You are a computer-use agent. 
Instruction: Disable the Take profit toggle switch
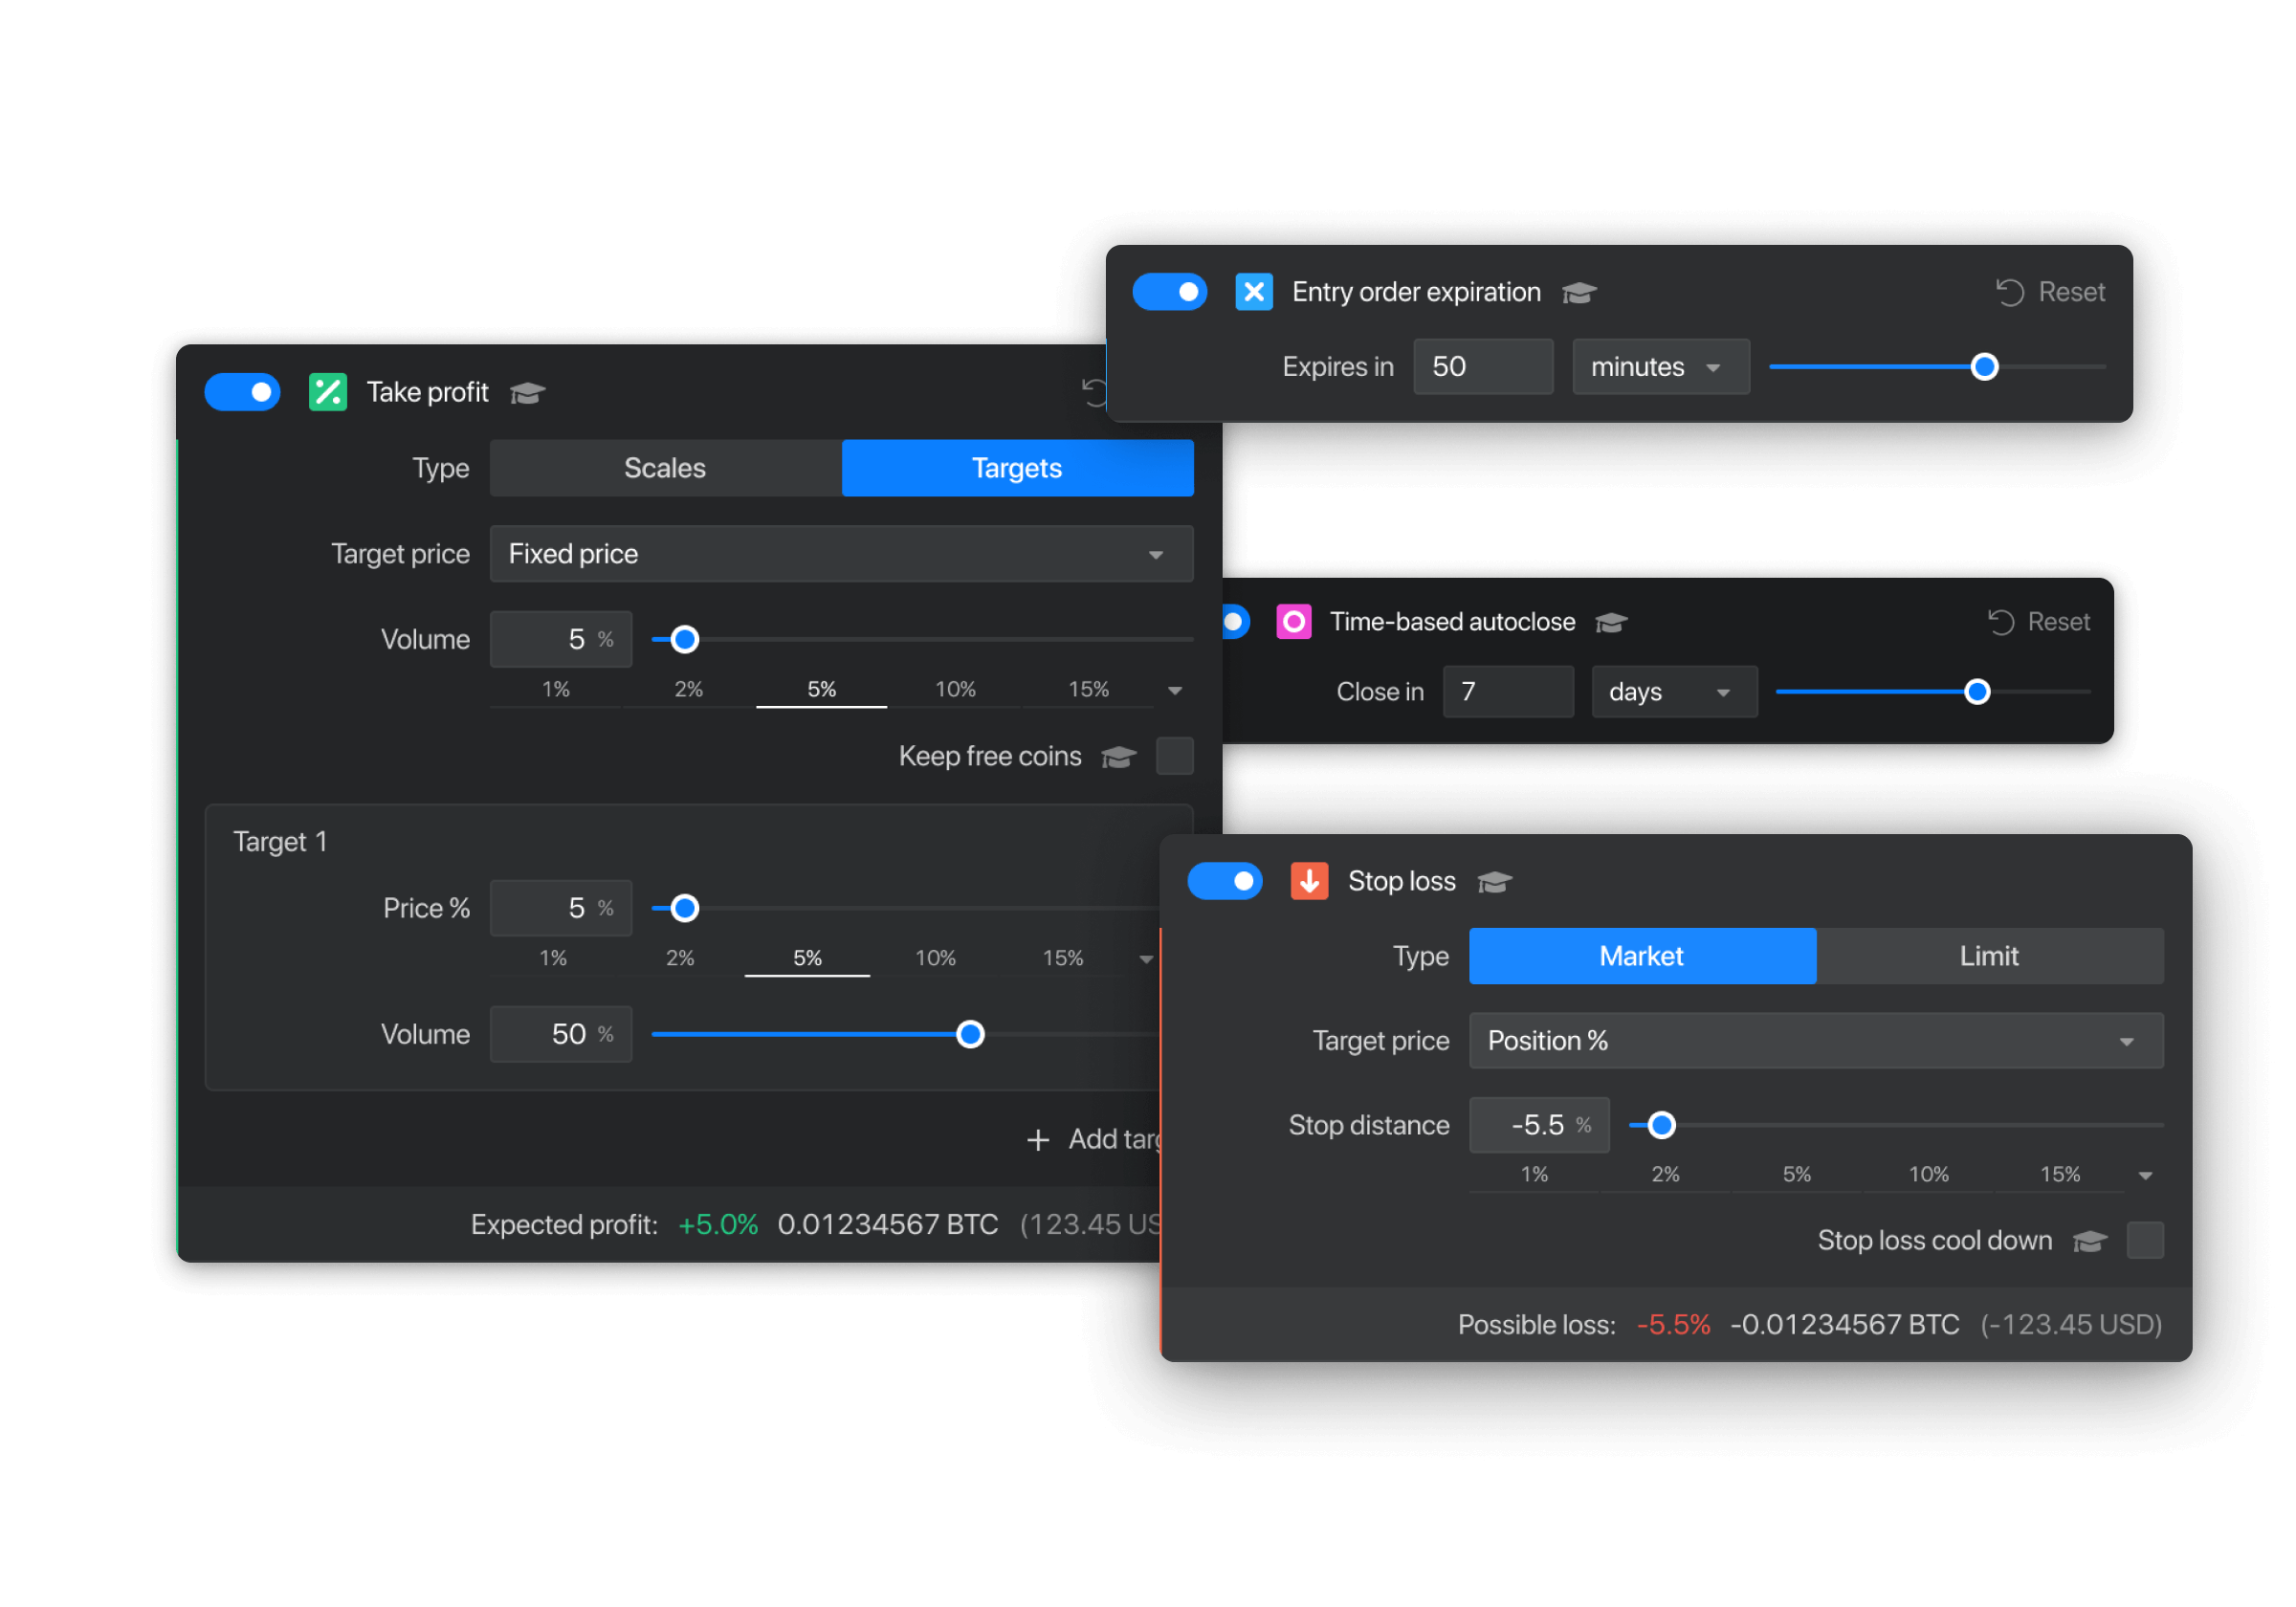(242, 392)
